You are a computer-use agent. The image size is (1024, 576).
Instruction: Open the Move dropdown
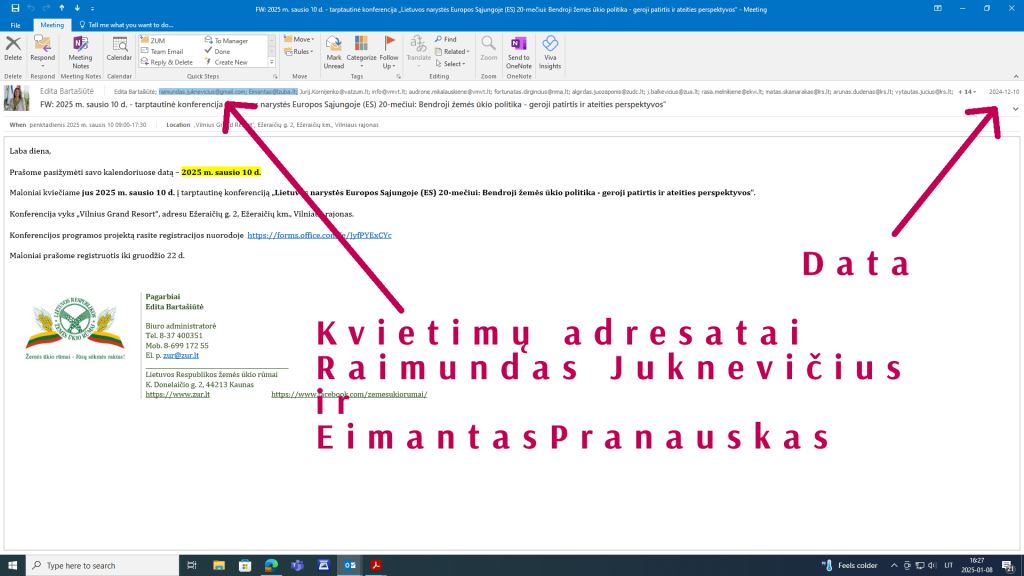click(298, 39)
